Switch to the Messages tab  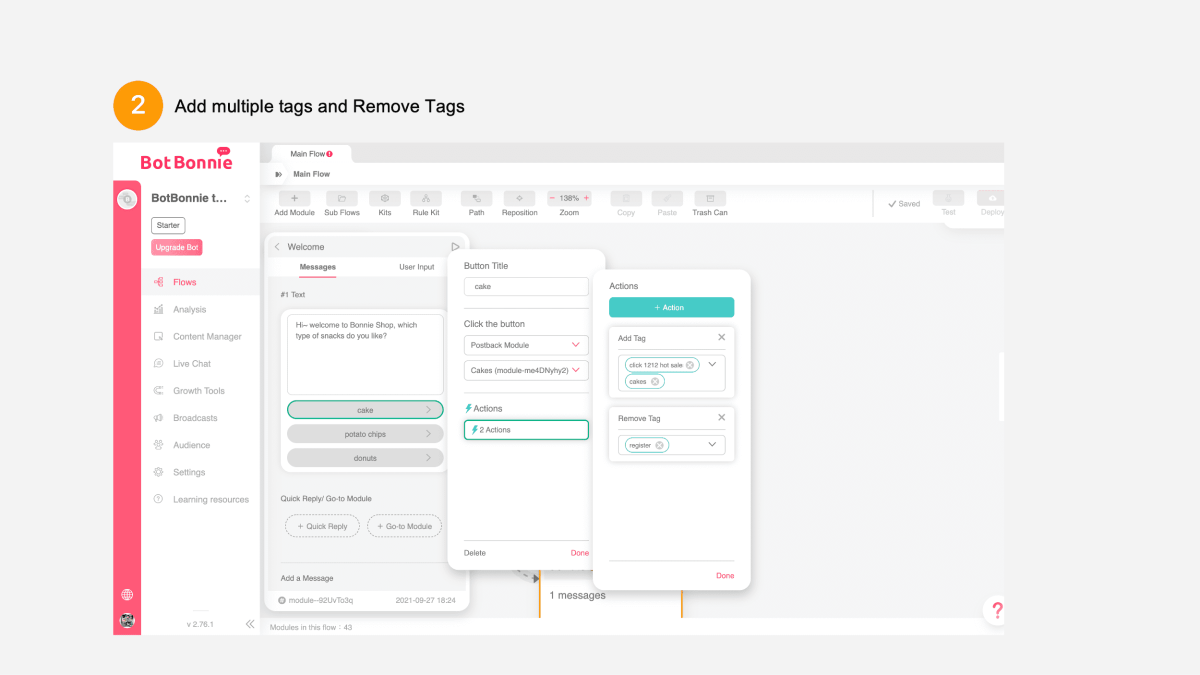click(x=318, y=267)
